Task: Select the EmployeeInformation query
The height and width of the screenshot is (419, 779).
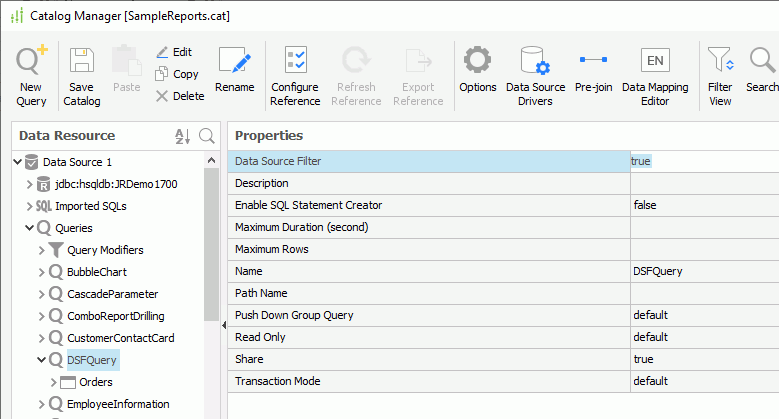Action: click(118, 404)
